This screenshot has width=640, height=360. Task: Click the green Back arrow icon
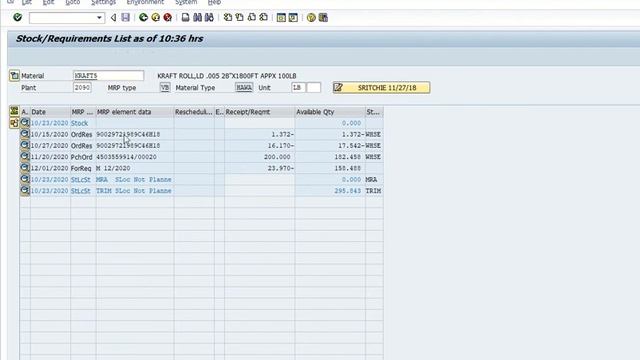143,18
